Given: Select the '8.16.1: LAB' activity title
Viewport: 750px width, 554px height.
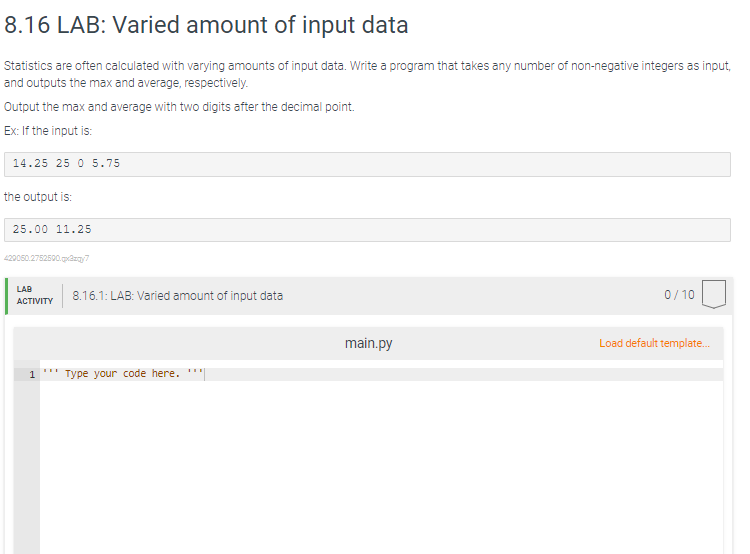Looking at the screenshot, I should pos(178,295).
